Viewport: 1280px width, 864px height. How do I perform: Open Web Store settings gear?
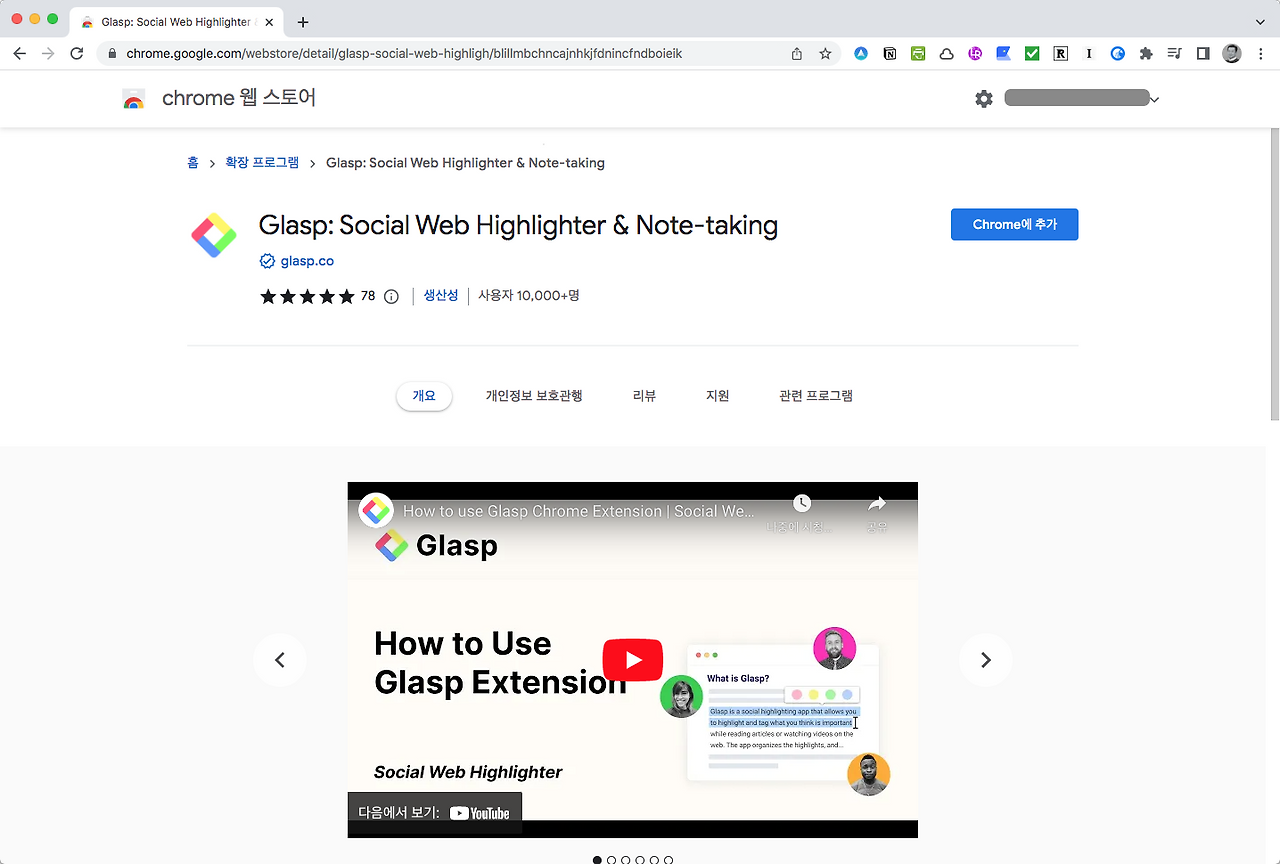pyautogui.click(x=984, y=99)
